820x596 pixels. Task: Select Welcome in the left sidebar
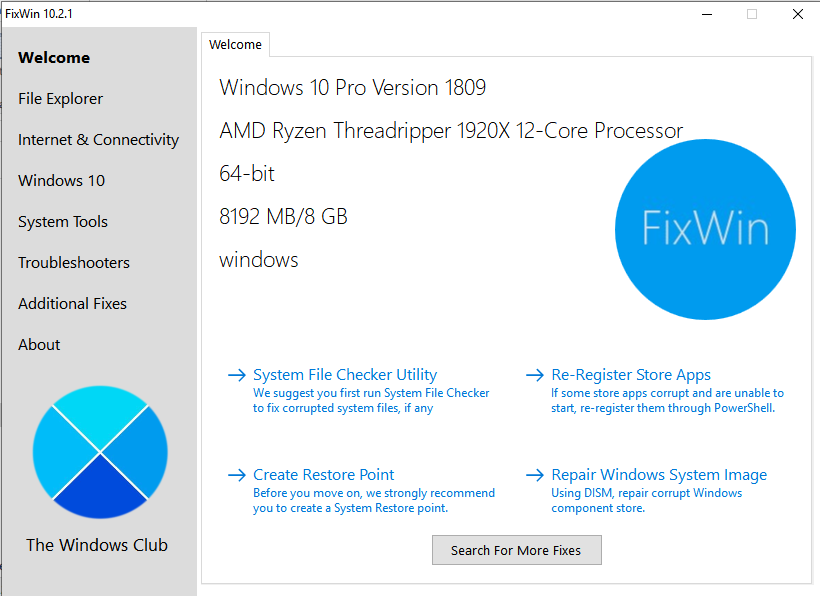coord(54,58)
